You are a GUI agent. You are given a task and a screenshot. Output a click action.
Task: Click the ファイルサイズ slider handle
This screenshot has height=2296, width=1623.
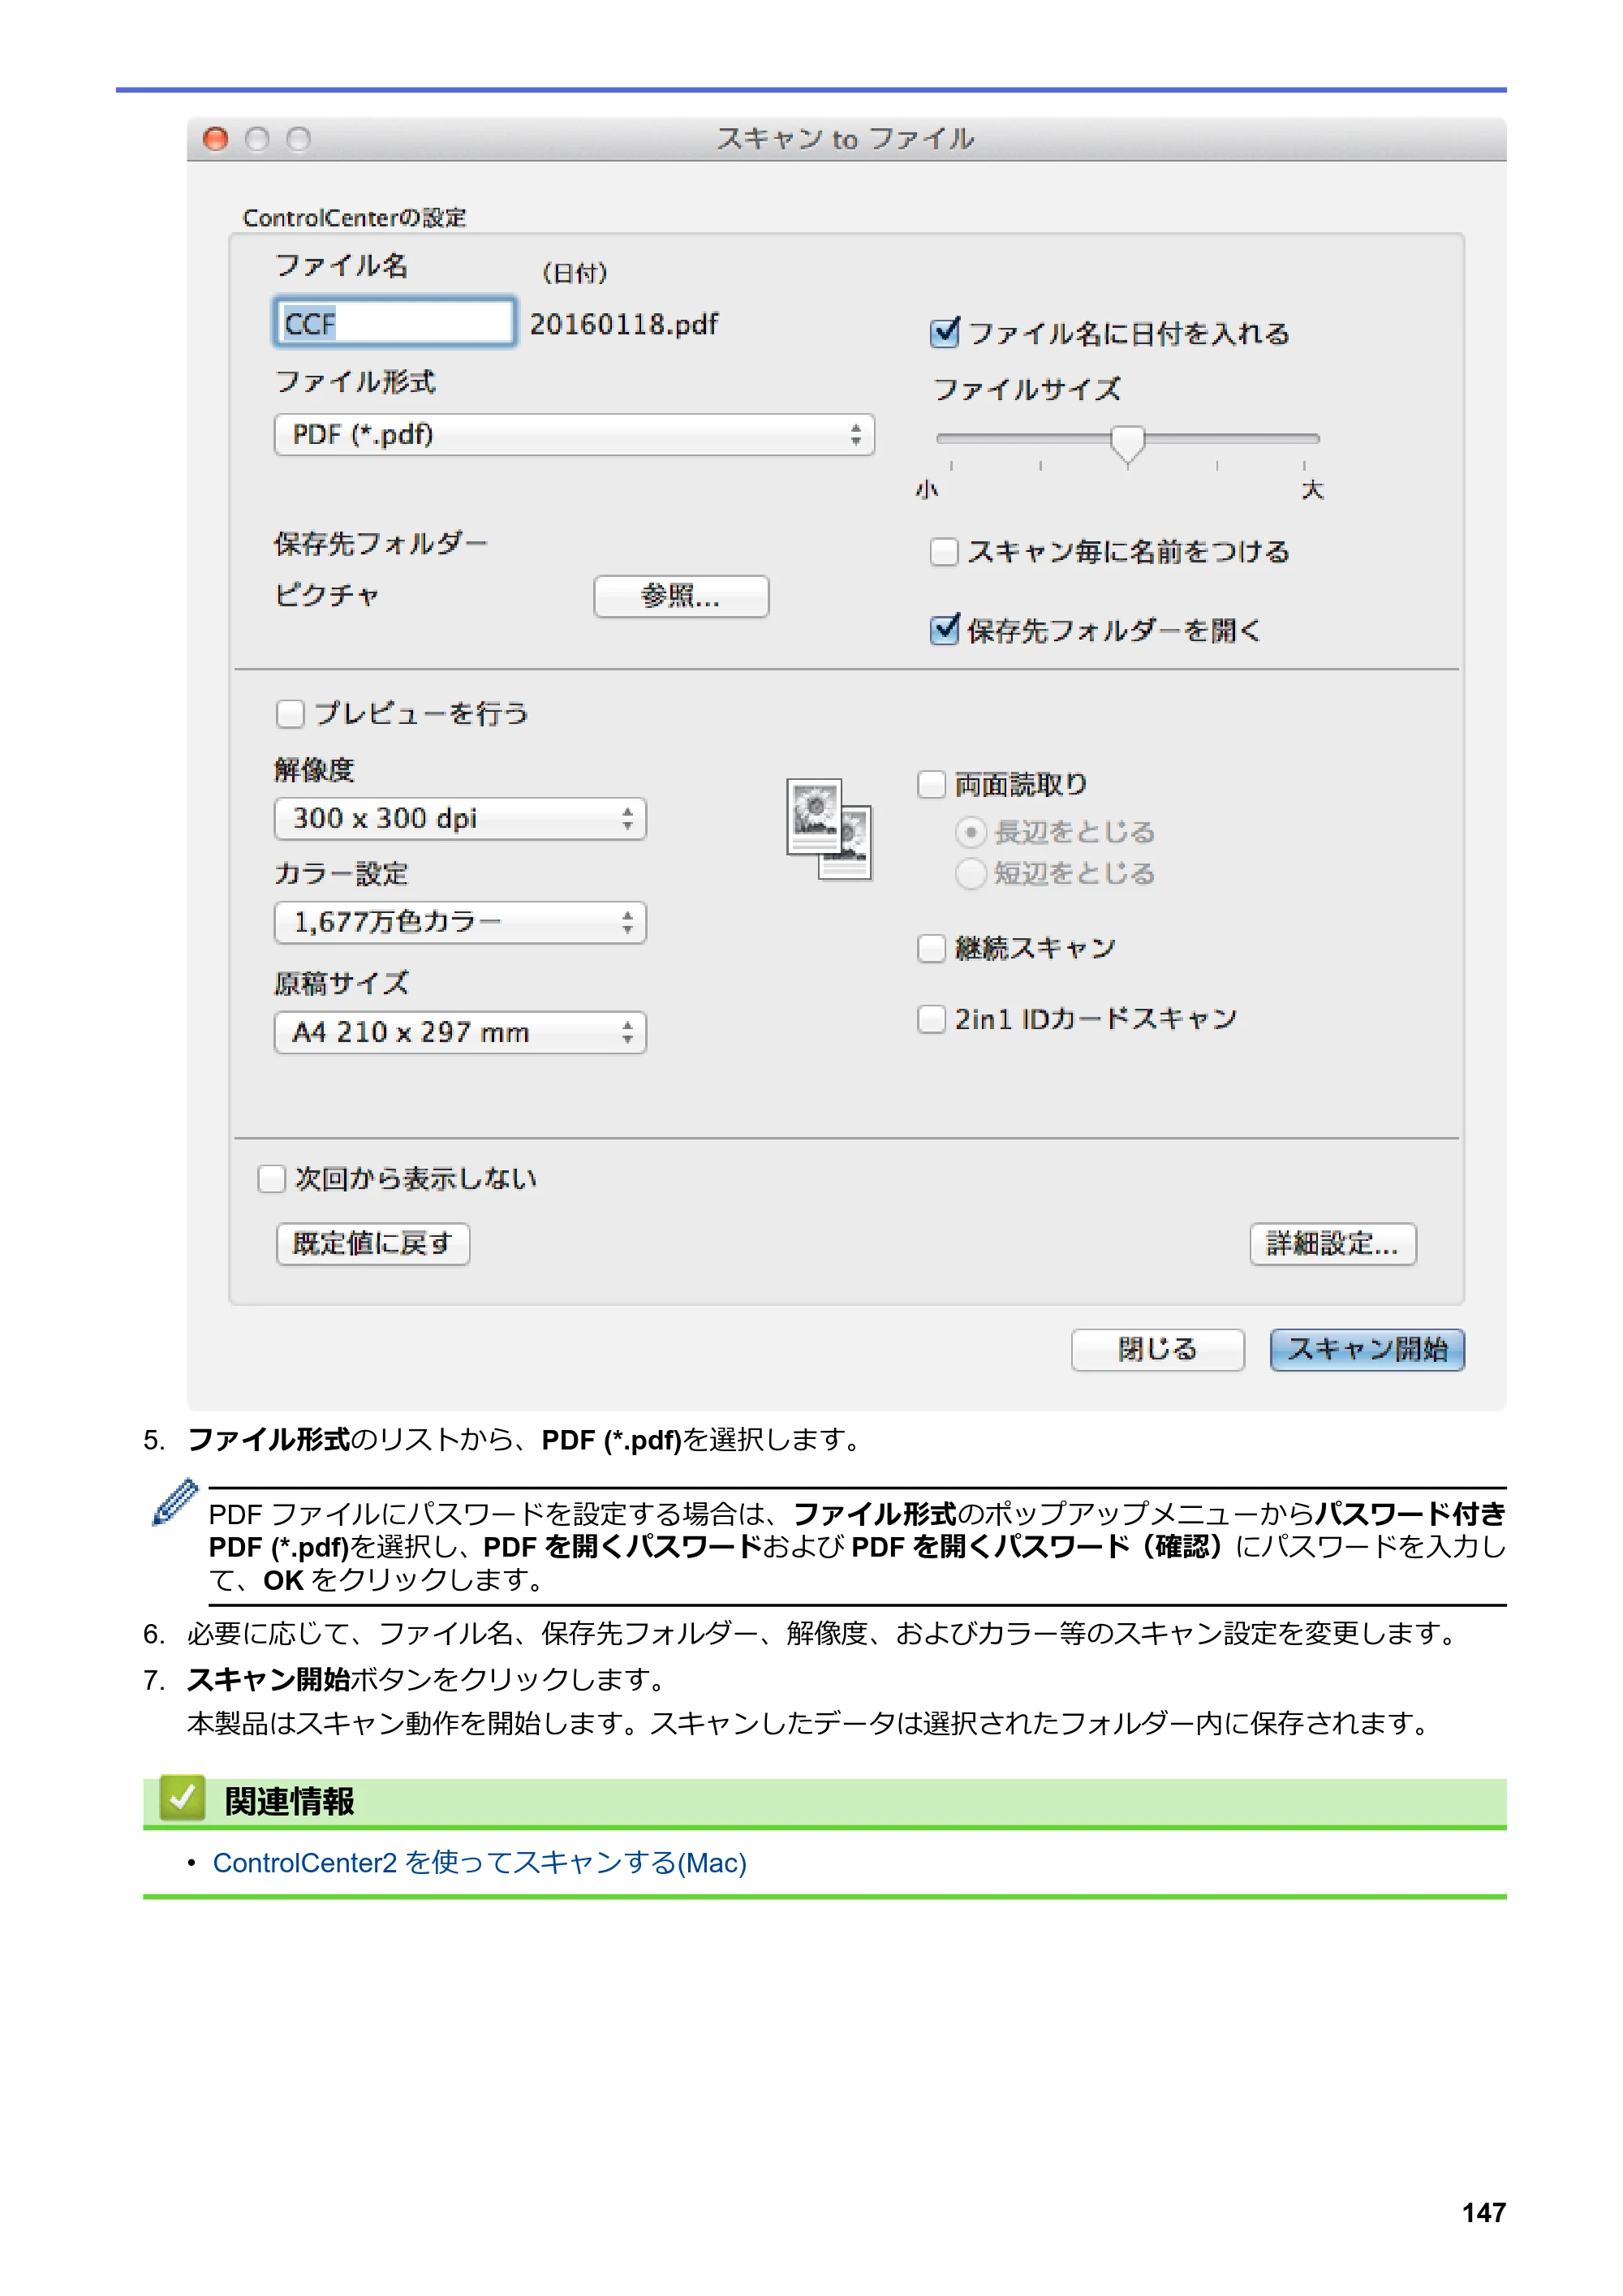(x=1128, y=443)
